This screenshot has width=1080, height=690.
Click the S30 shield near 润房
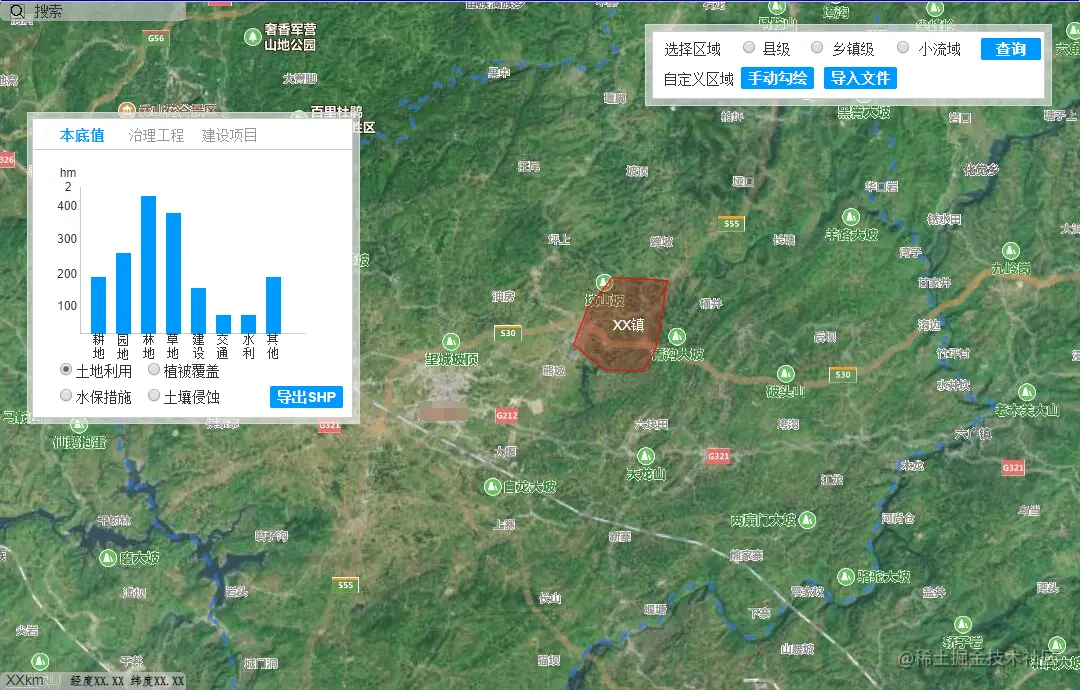[508, 333]
